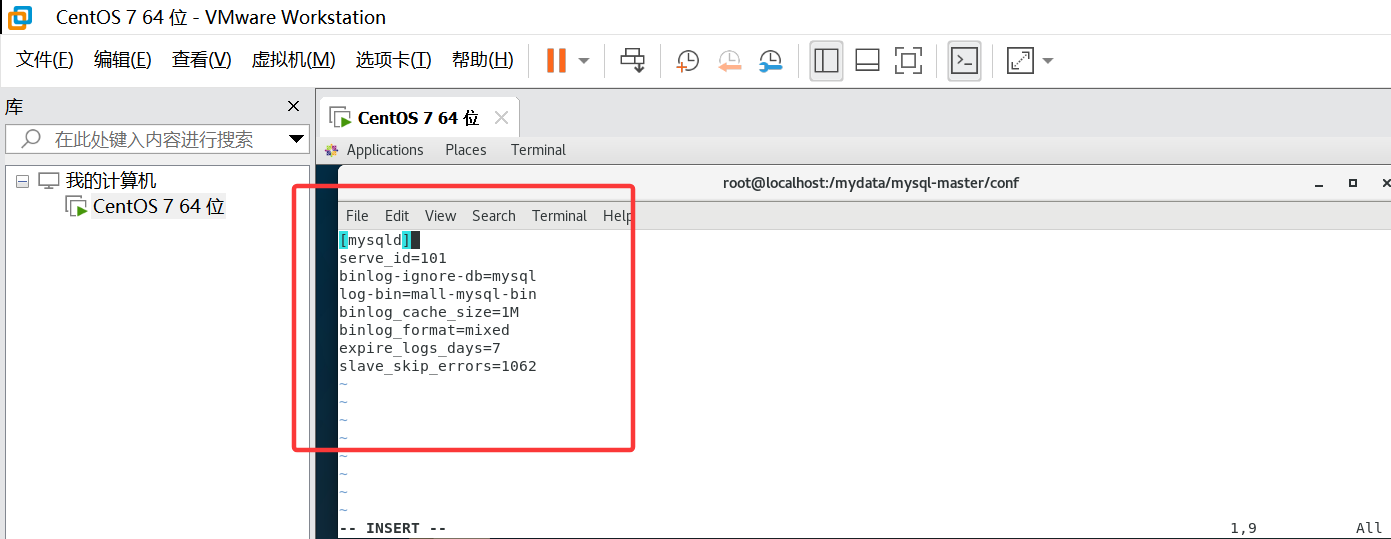
Task: Click the log-bin=mall-mysql-bin line
Action: (438, 294)
